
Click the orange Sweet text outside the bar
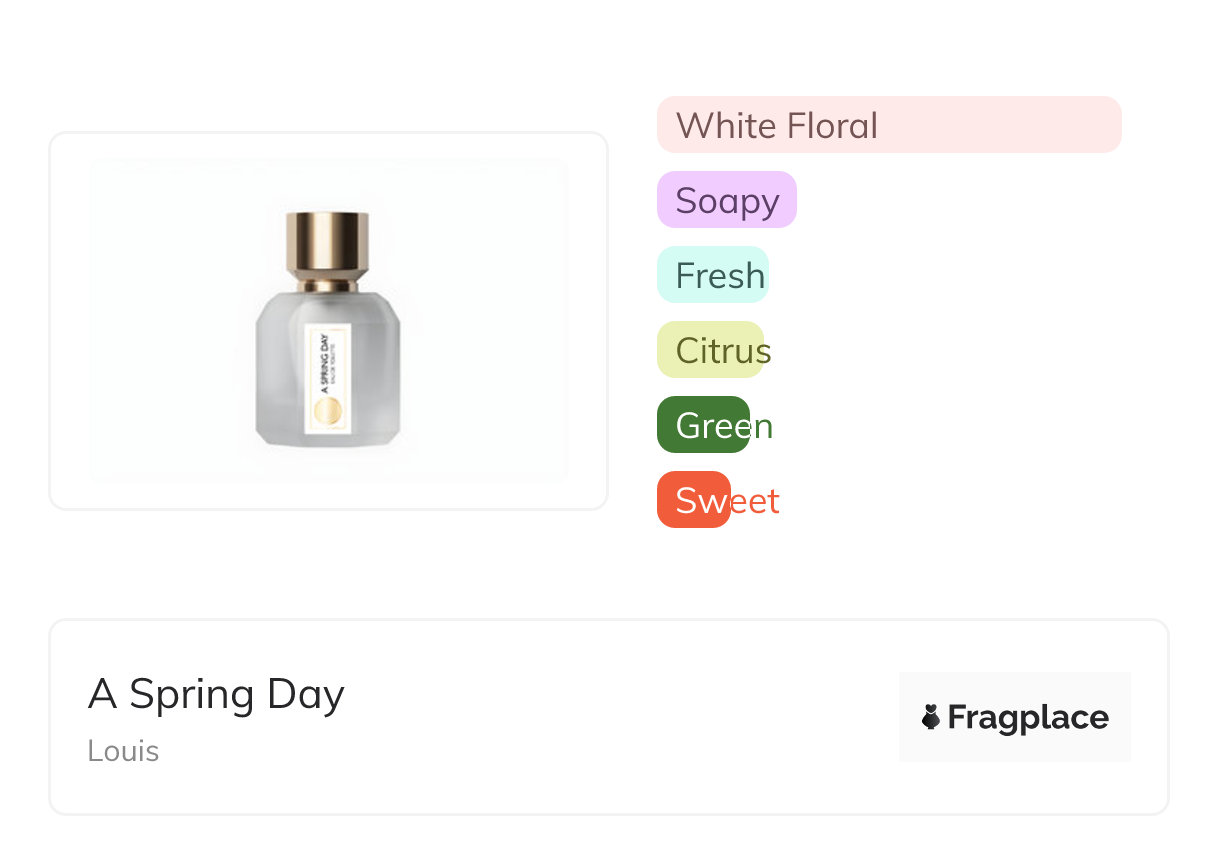pos(756,501)
